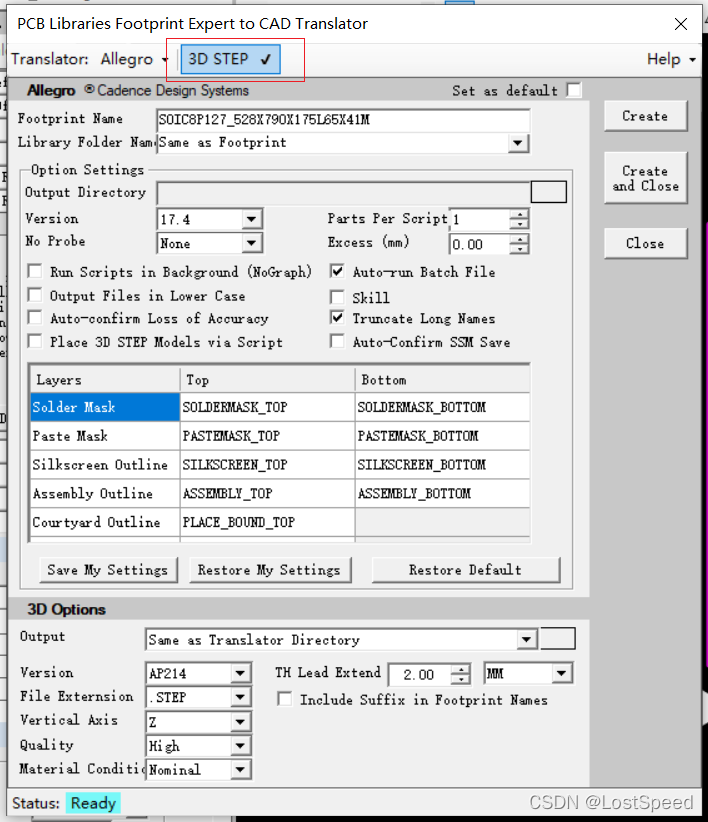The image size is (708, 822).
Task: Click the Excess (mm) value field
Action: point(480,244)
